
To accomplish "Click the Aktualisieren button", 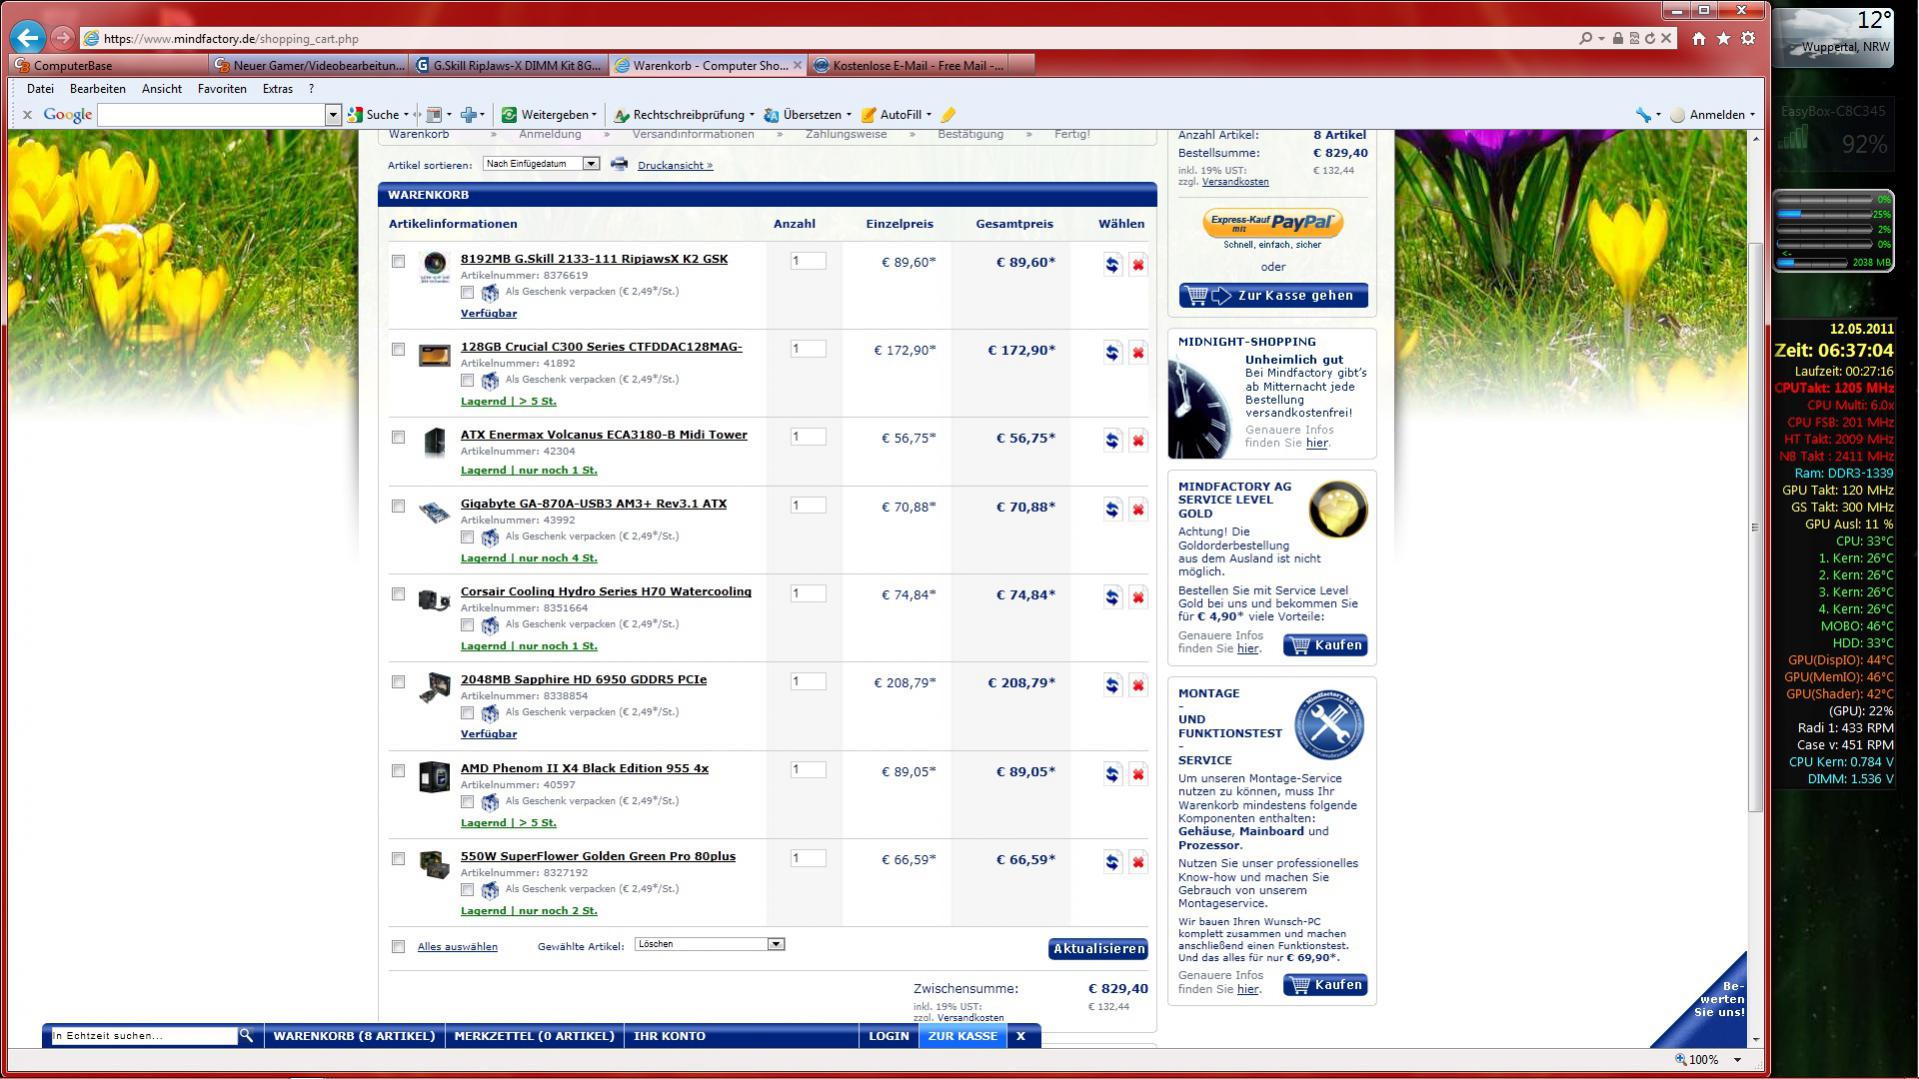I will pyautogui.click(x=1098, y=949).
